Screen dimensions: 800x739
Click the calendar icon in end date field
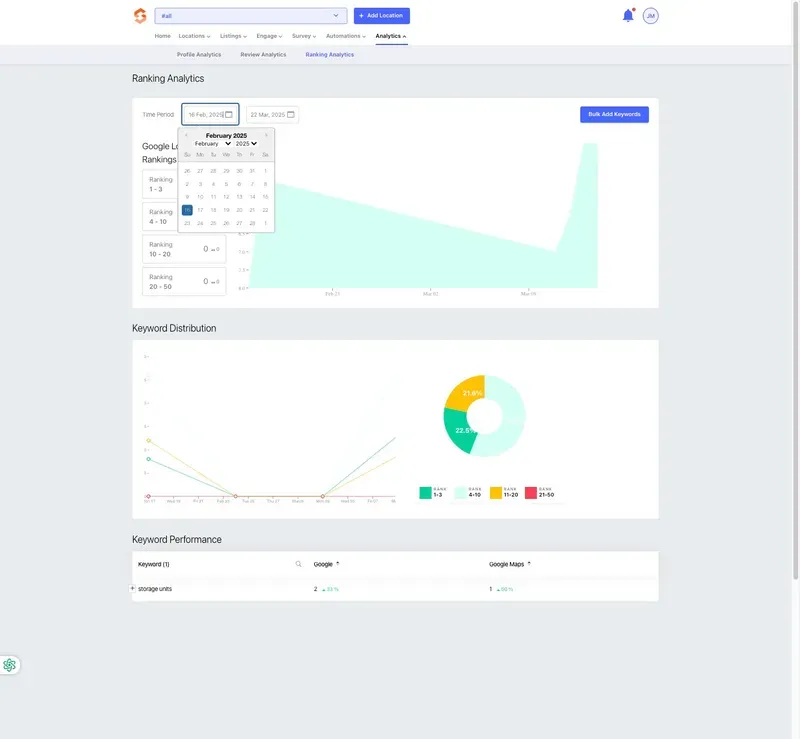tap(291, 114)
